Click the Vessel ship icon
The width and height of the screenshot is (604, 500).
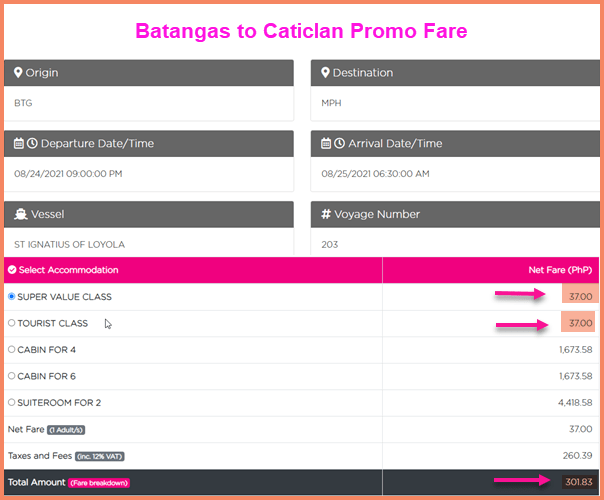[x=19, y=214]
